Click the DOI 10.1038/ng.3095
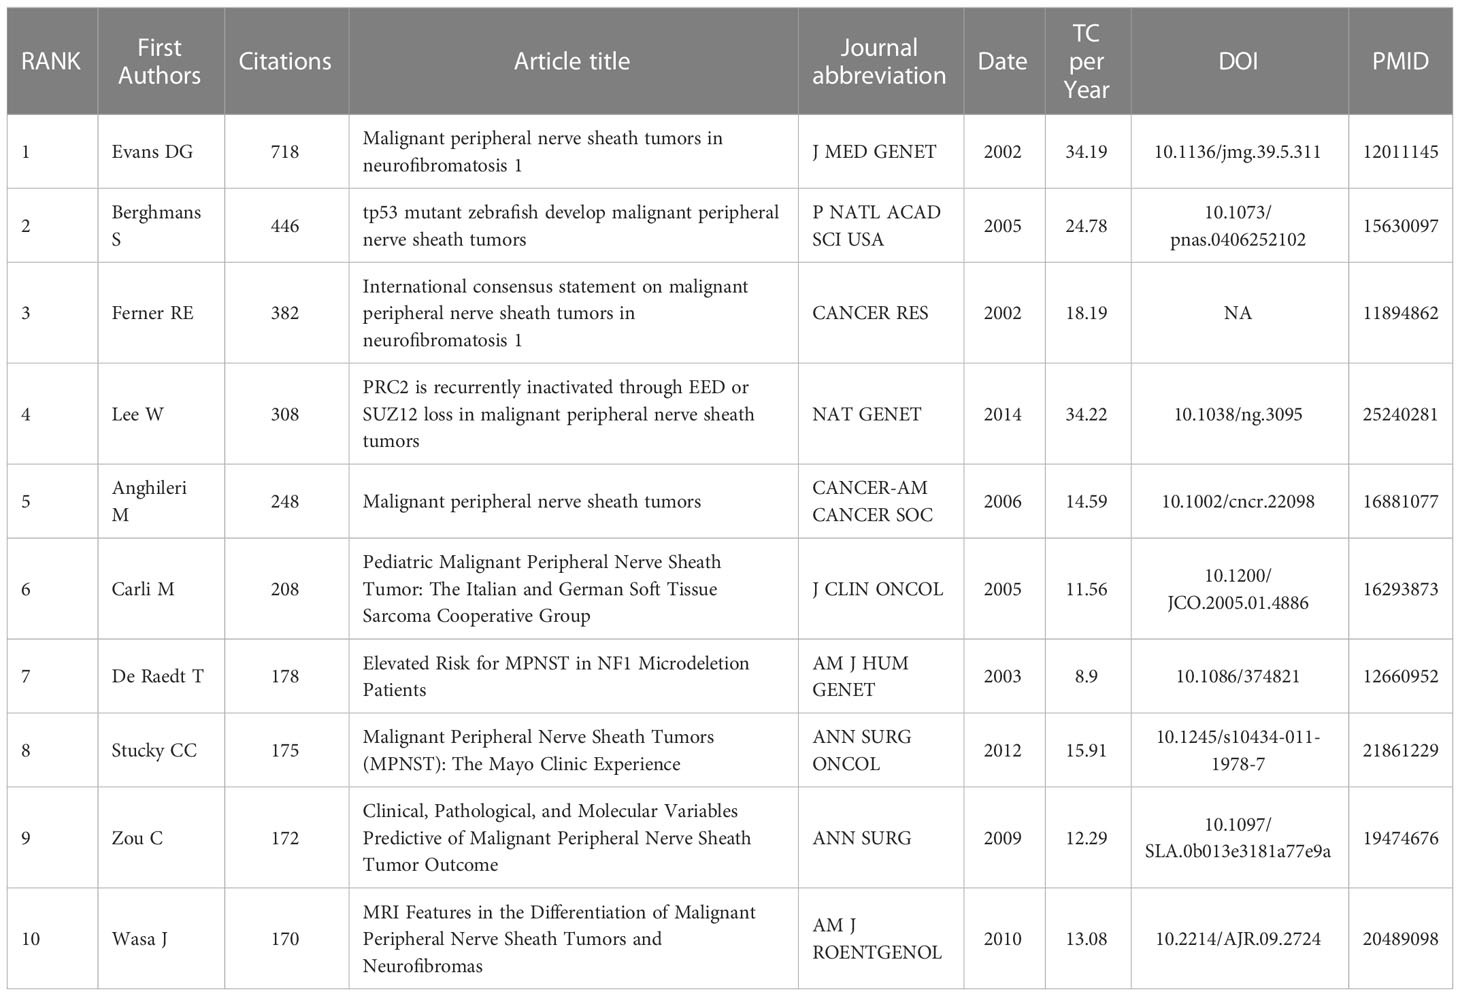This screenshot has height=996, width=1460. click(1238, 414)
